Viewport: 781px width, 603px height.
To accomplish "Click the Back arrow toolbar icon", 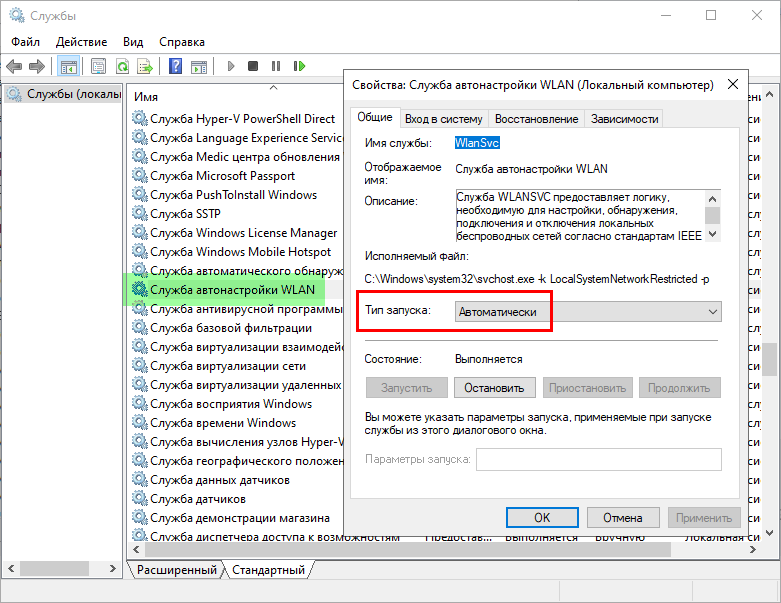I will point(14,66).
